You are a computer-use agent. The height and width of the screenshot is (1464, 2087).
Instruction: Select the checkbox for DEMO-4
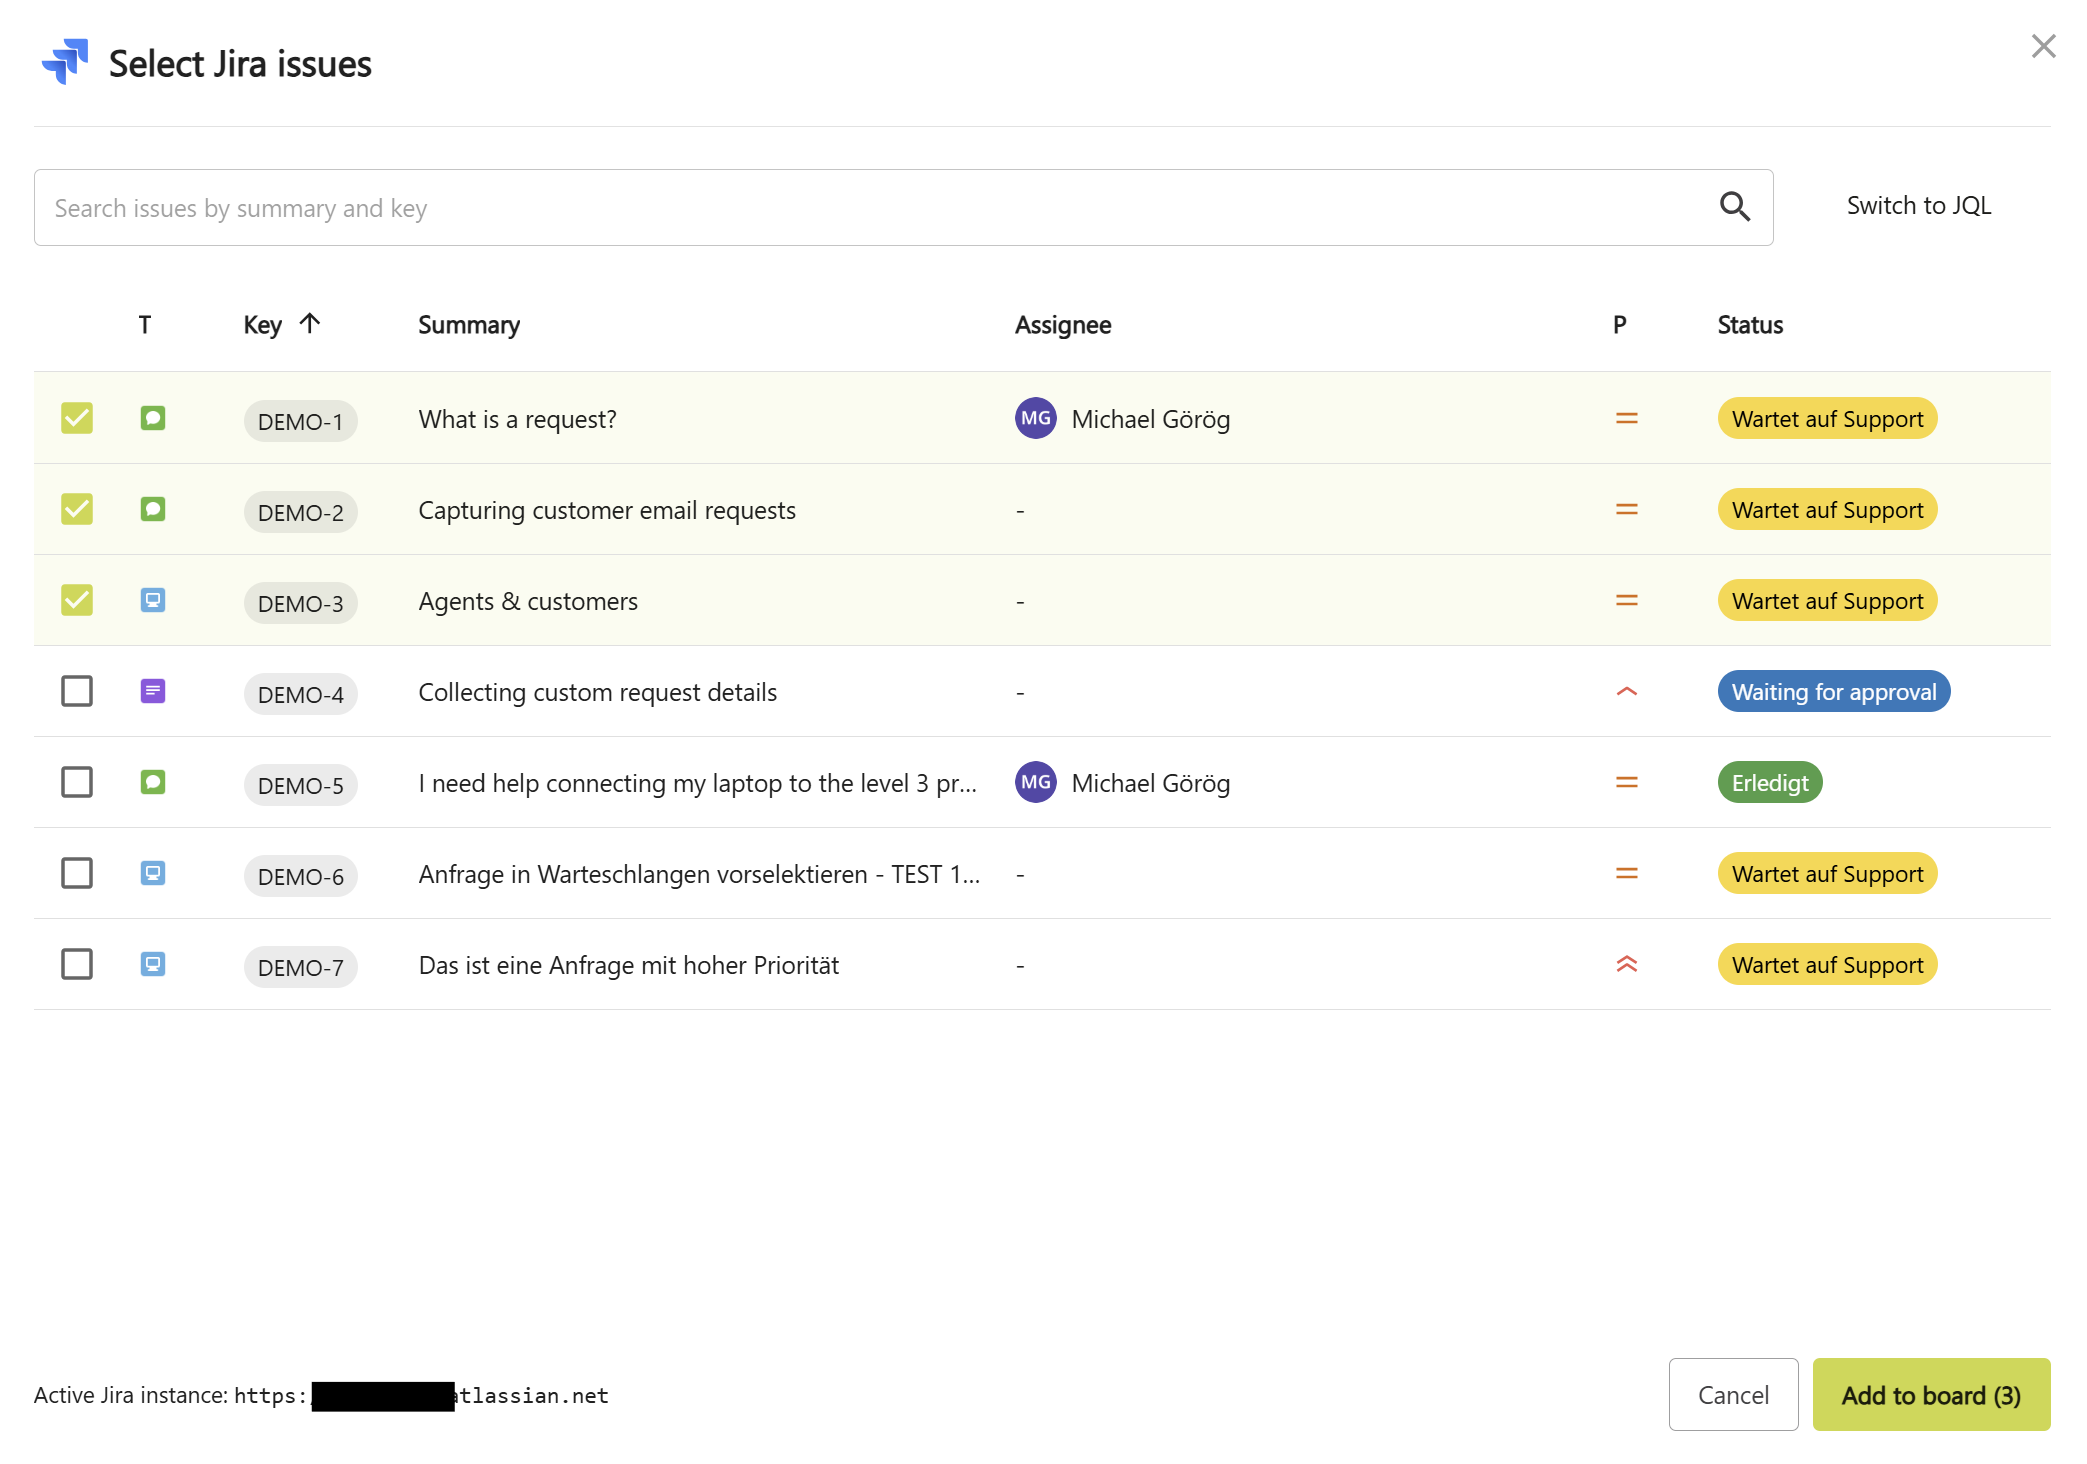pyautogui.click(x=76, y=691)
